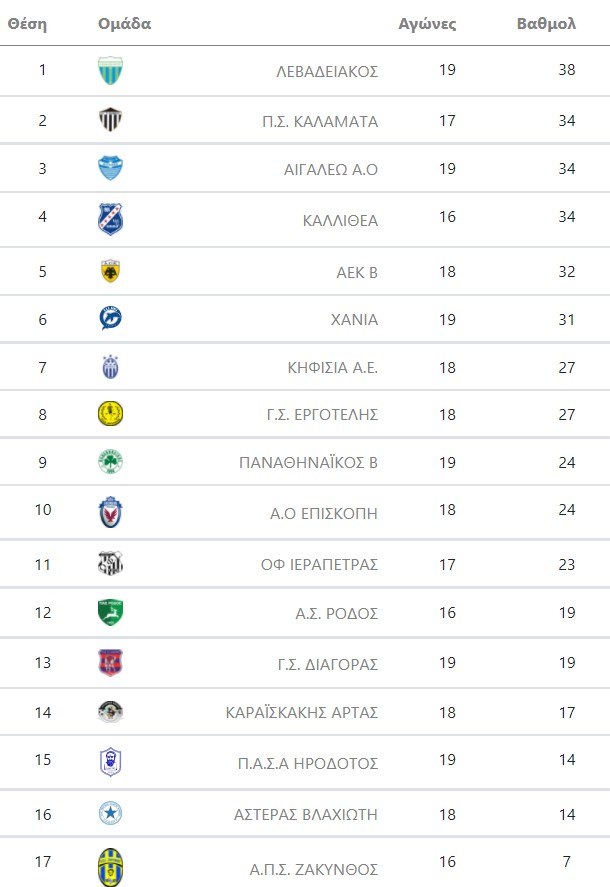Click the ΛΕΒΑΔΕΙΑΚΟΣ team crest
The width and height of the screenshot is (610, 887).
tap(110, 71)
